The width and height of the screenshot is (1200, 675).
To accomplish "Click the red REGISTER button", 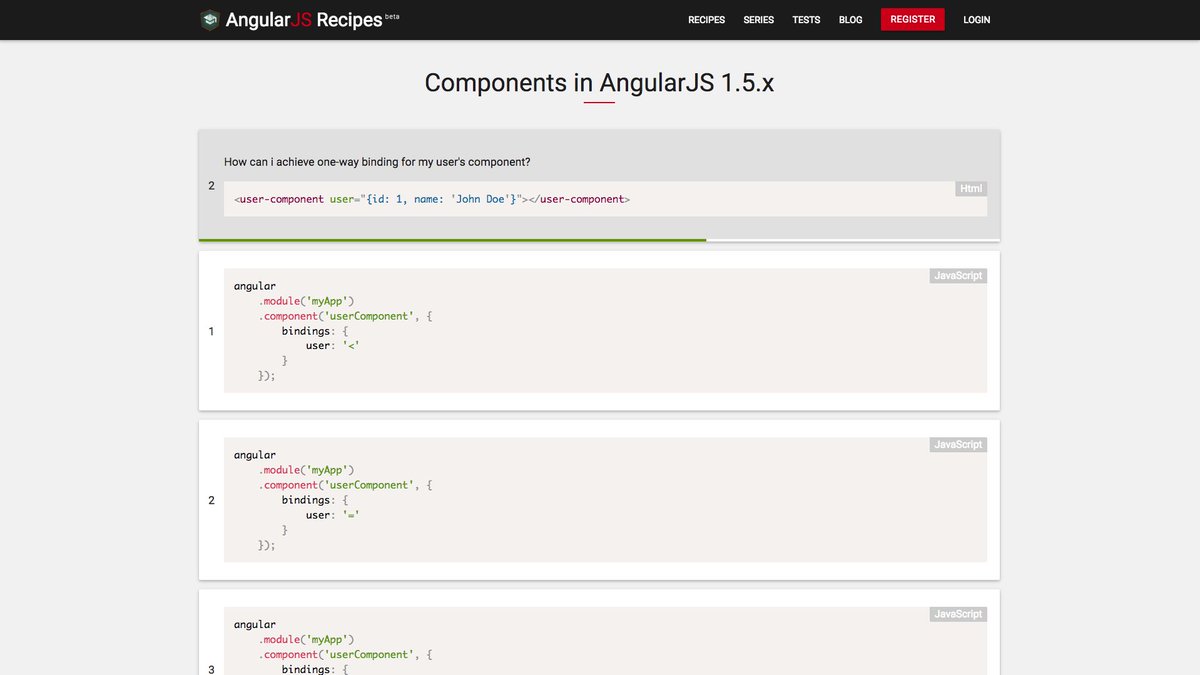I will coord(912,19).
